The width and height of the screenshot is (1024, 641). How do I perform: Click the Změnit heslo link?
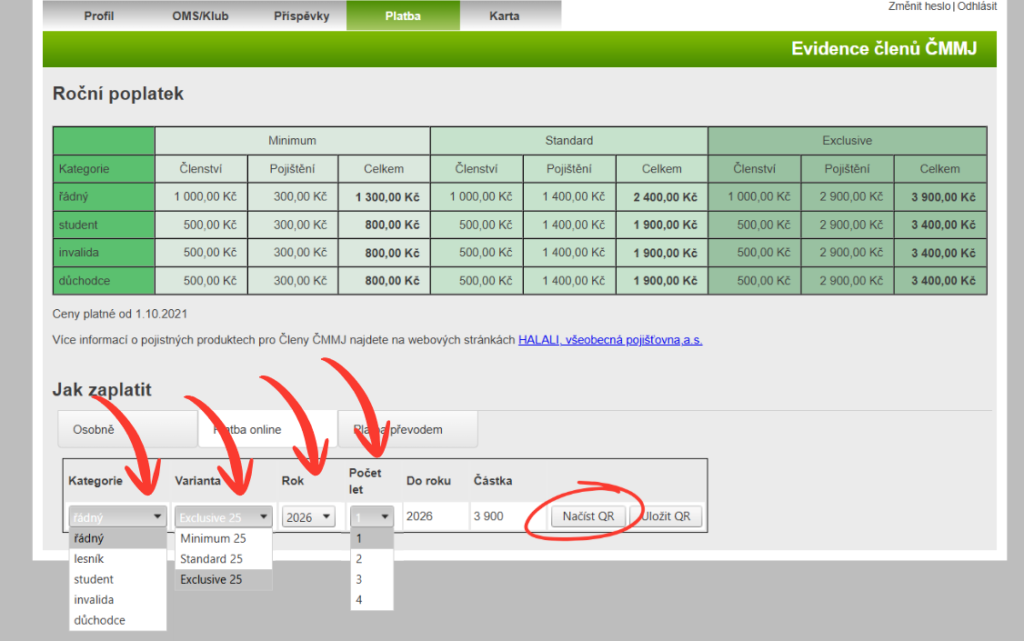pyautogui.click(x=919, y=6)
